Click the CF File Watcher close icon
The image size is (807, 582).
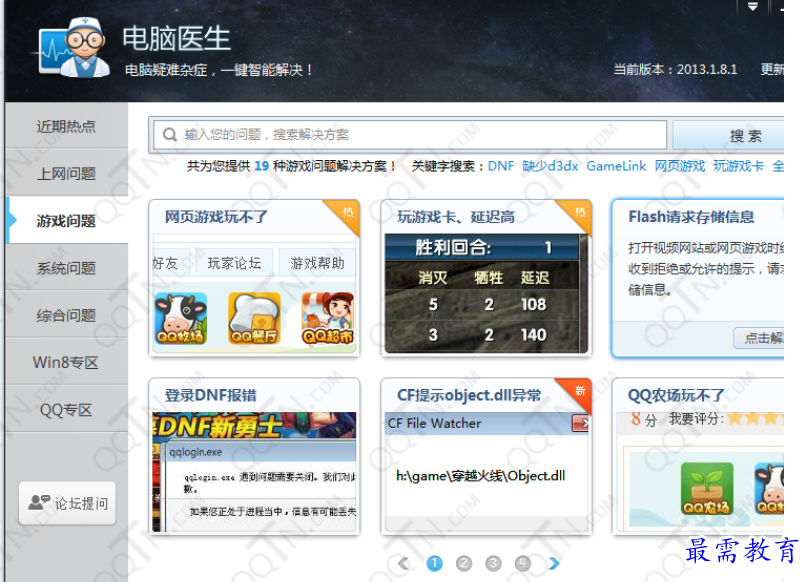pyautogui.click(x=580, y=423)
